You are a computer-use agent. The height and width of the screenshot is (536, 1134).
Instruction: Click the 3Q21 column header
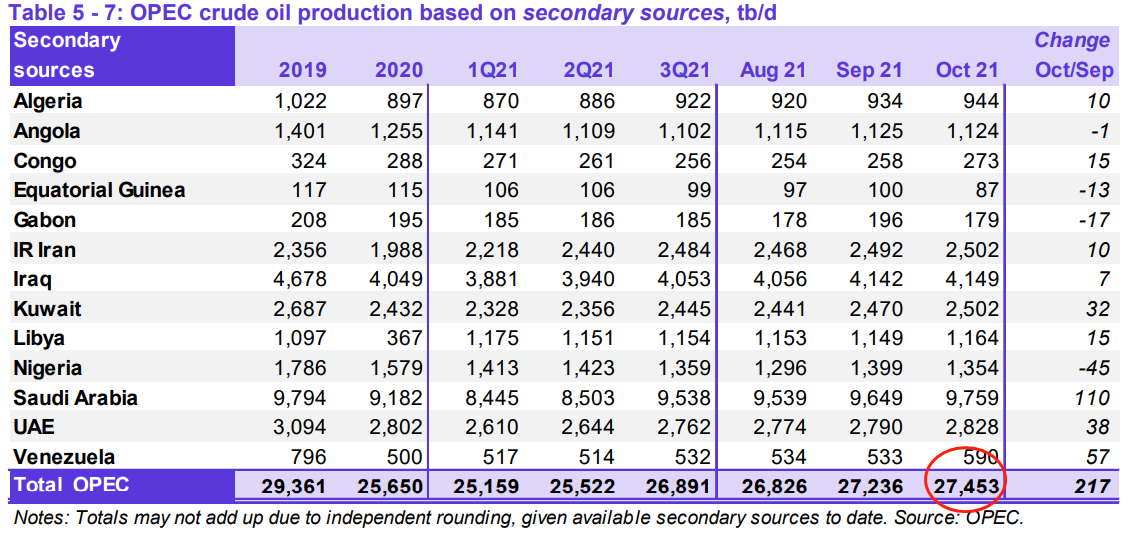click(x=685, y=70)
